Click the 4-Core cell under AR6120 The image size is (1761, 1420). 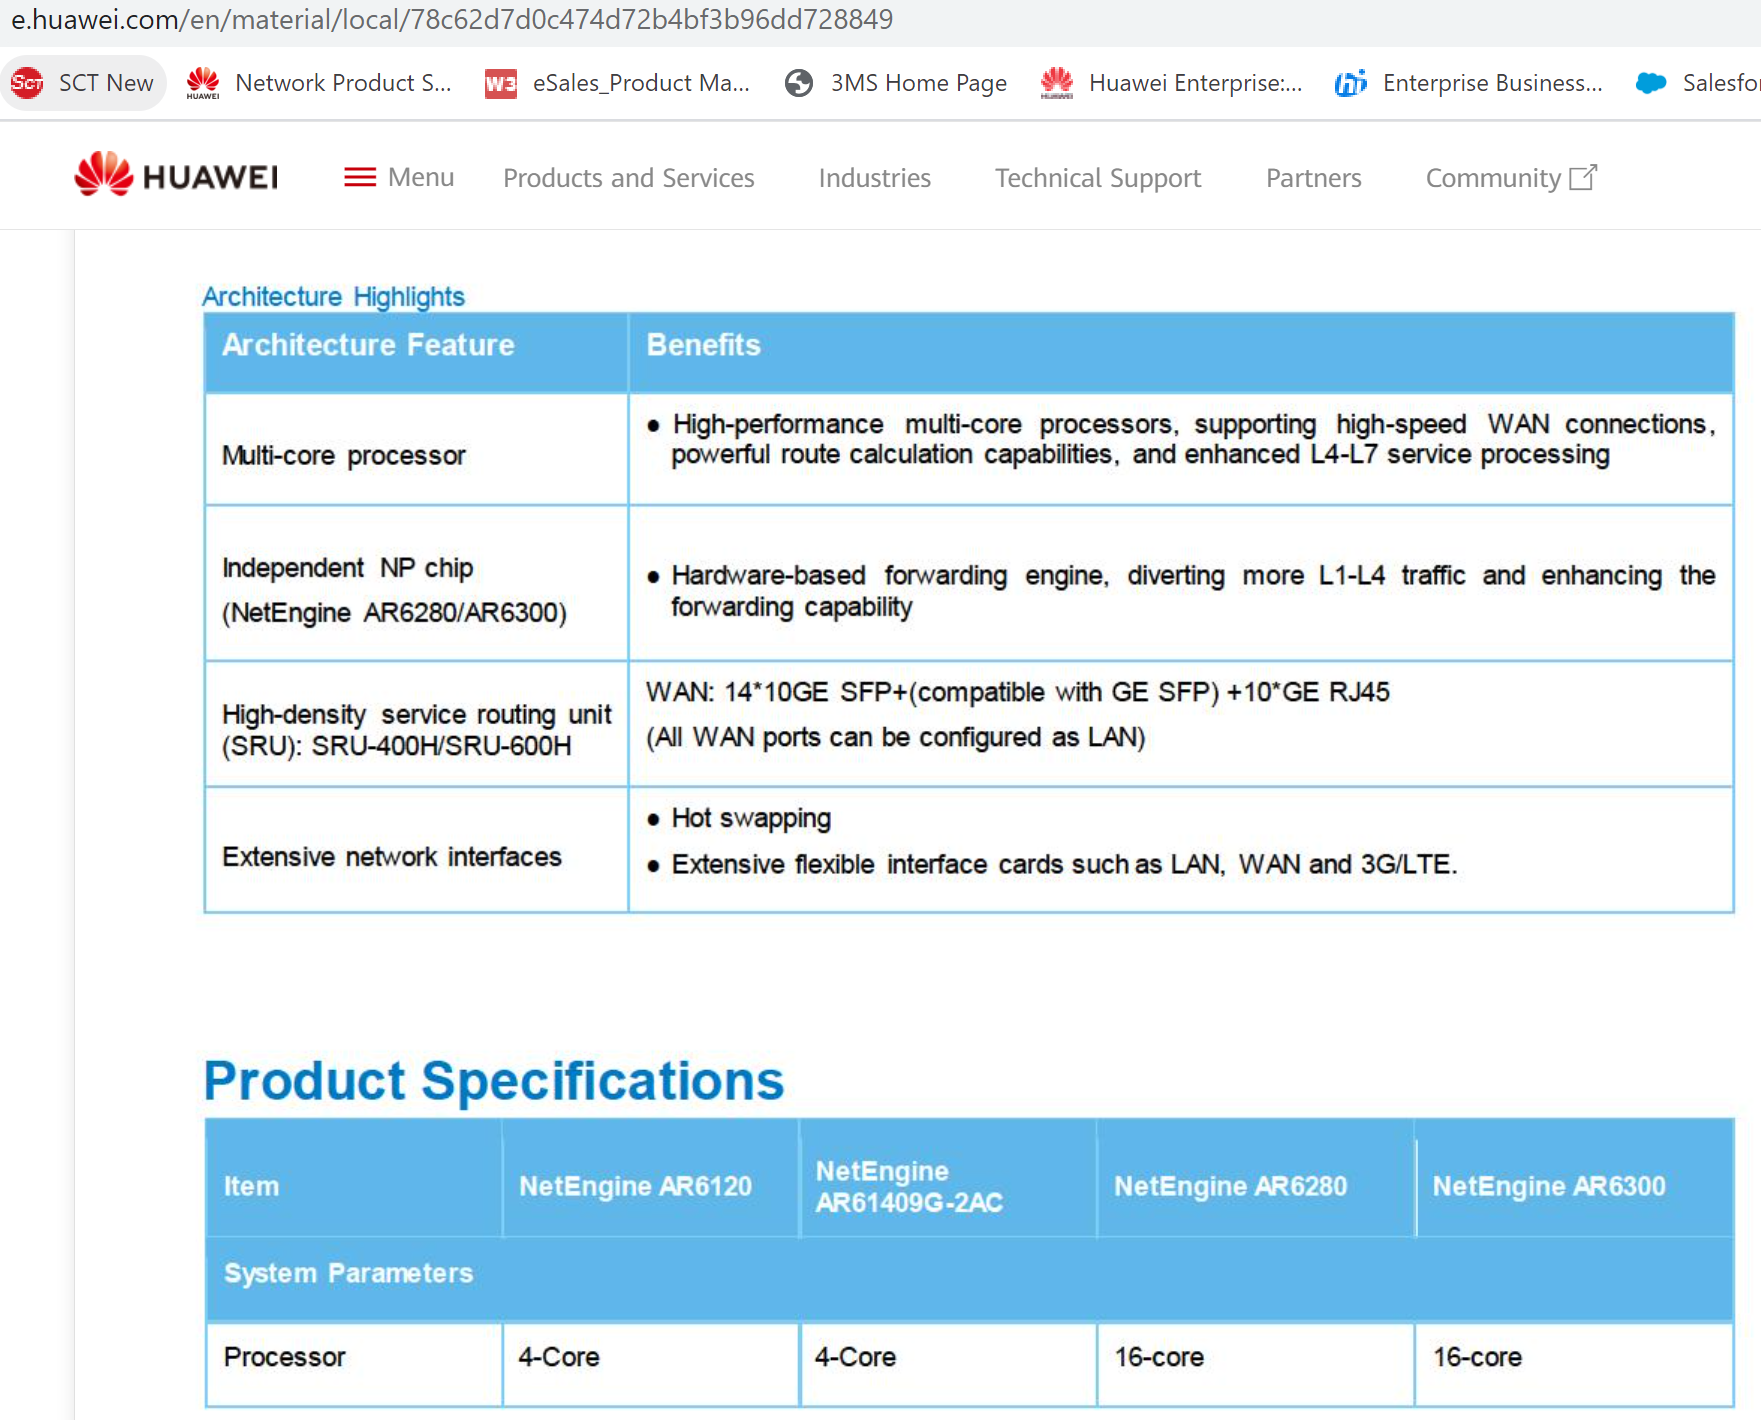[651, 1364]
